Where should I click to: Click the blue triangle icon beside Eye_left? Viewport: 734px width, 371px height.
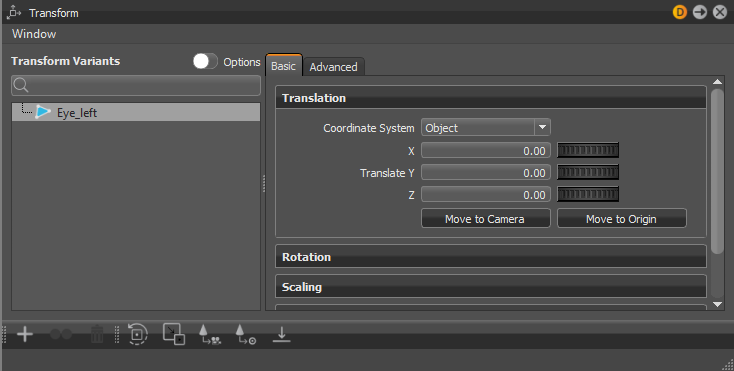click(43, 112)
